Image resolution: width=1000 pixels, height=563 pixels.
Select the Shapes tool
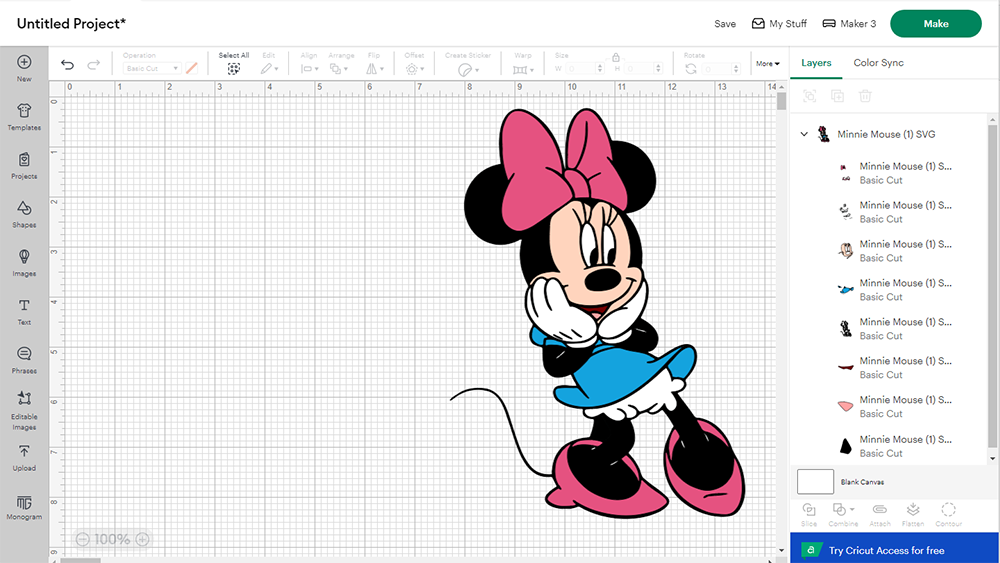(x=24, y=213)
